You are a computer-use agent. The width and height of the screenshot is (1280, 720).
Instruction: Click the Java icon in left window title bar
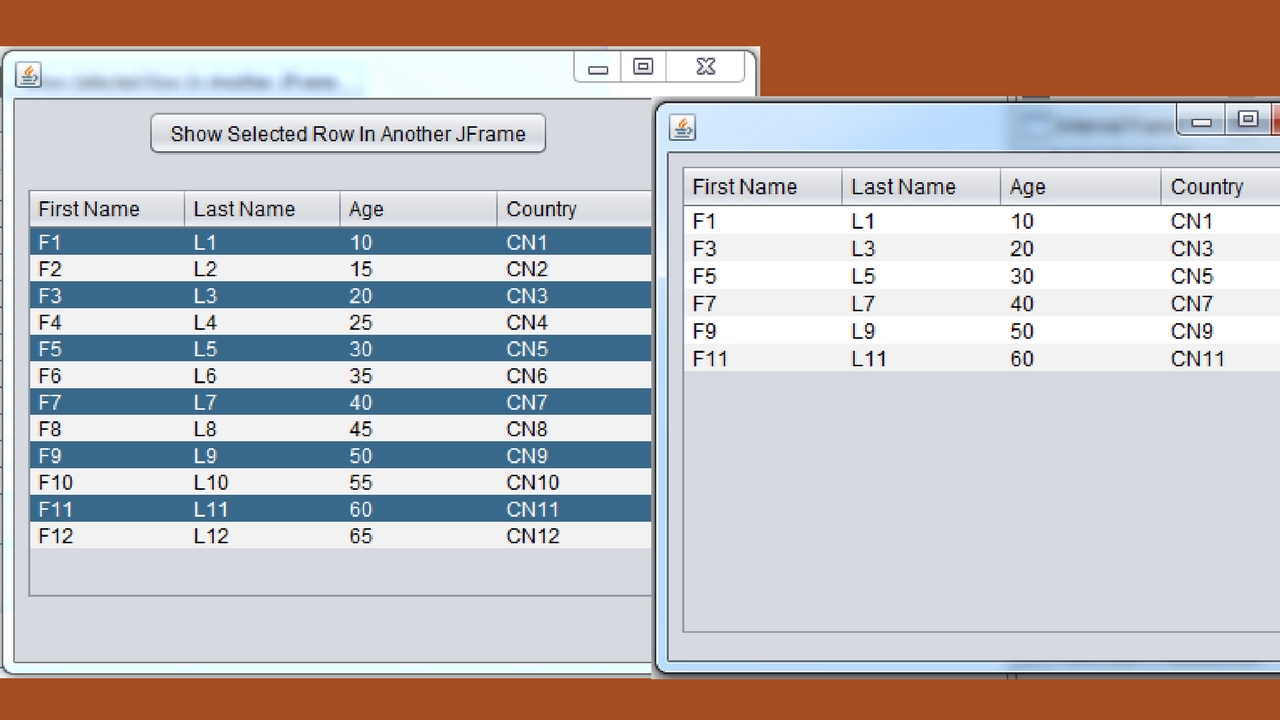[28, 75]
